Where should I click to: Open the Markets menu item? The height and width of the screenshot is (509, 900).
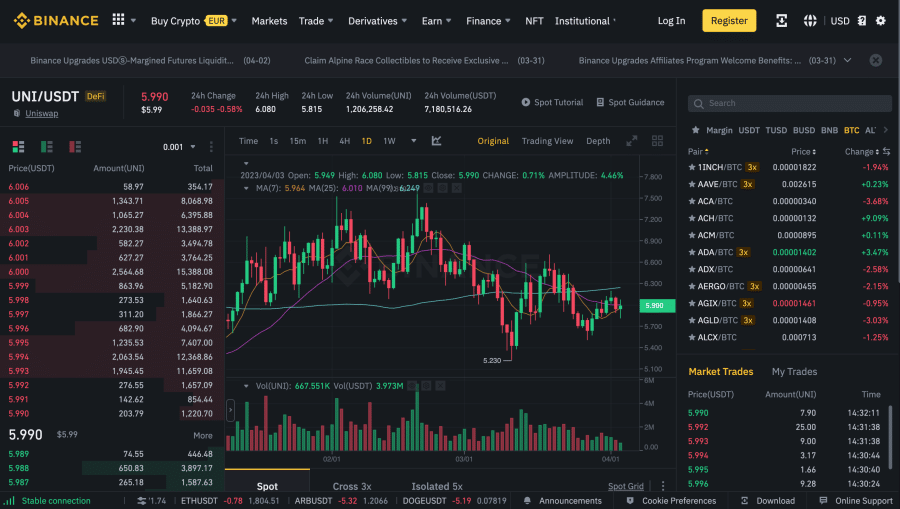pos(269,21)
